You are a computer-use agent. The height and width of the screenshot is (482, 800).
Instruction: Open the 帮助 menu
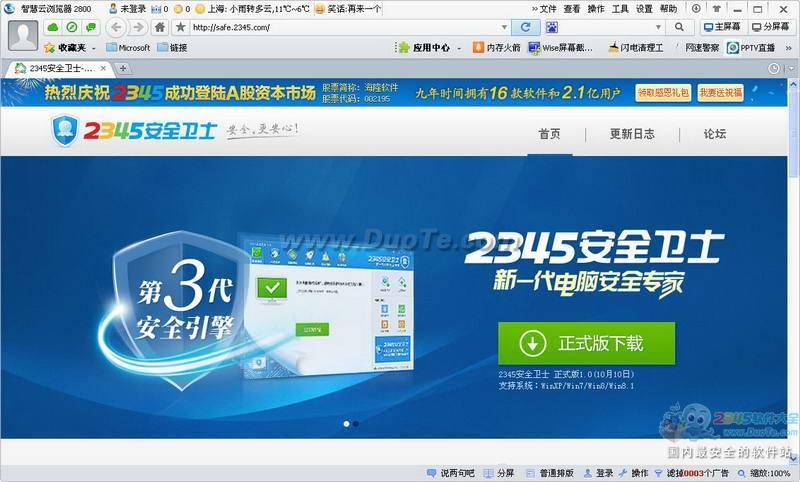[668, 9]
